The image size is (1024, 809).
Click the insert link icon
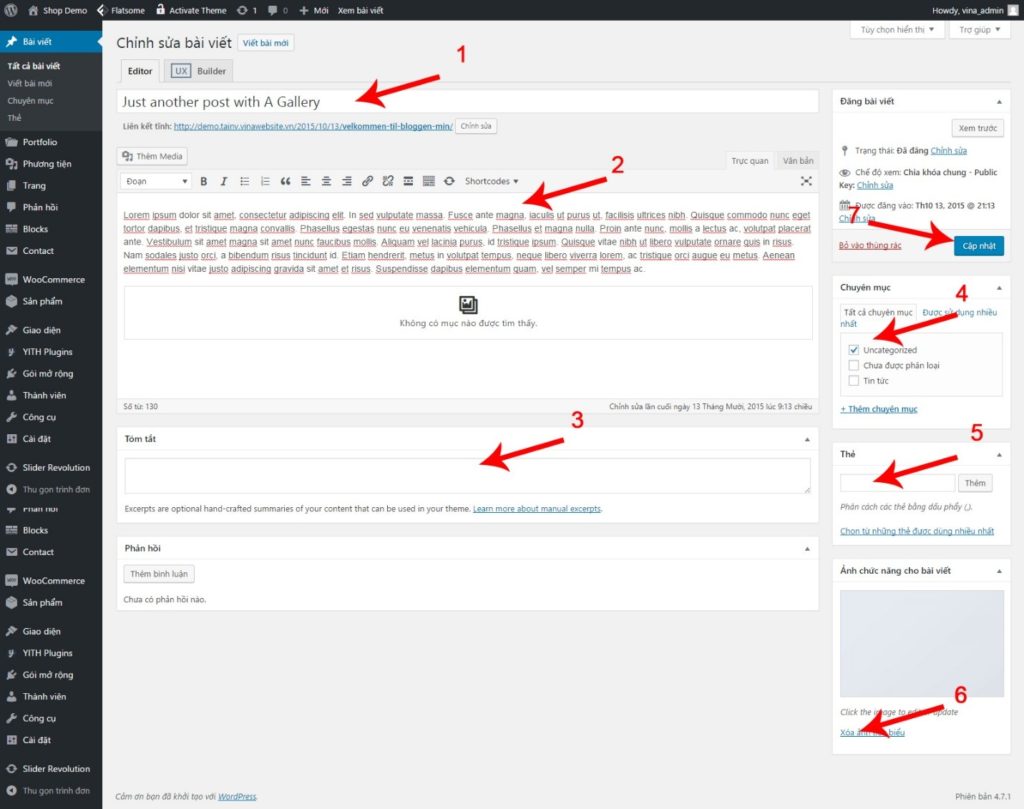coord(367,181)
